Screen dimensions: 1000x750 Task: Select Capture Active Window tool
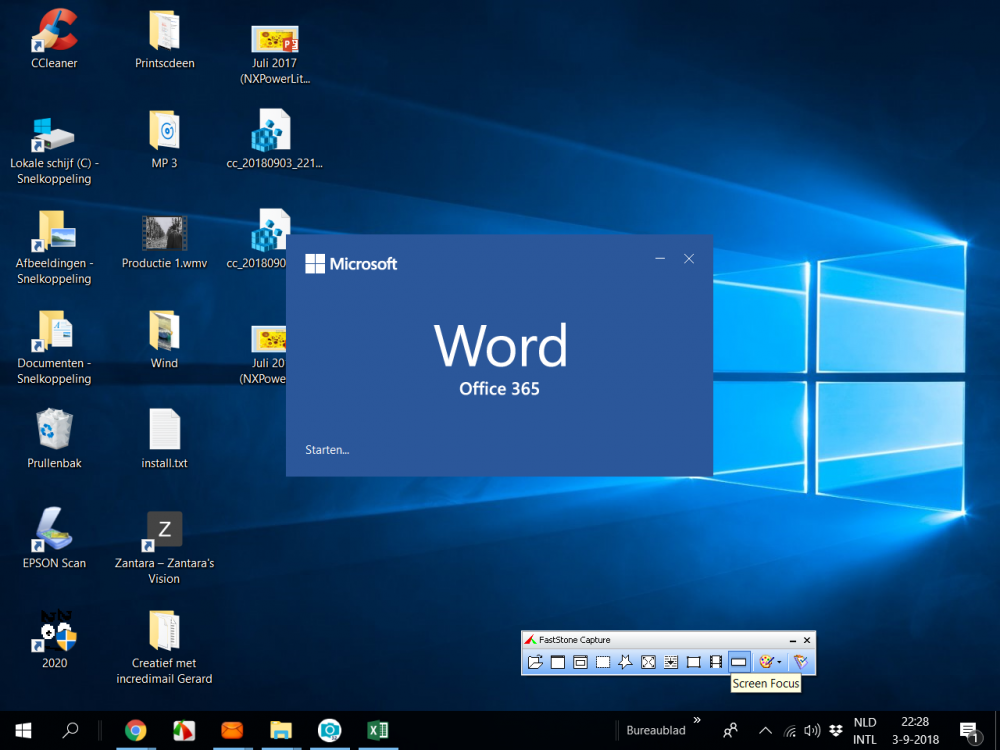(x=558, y=662)
